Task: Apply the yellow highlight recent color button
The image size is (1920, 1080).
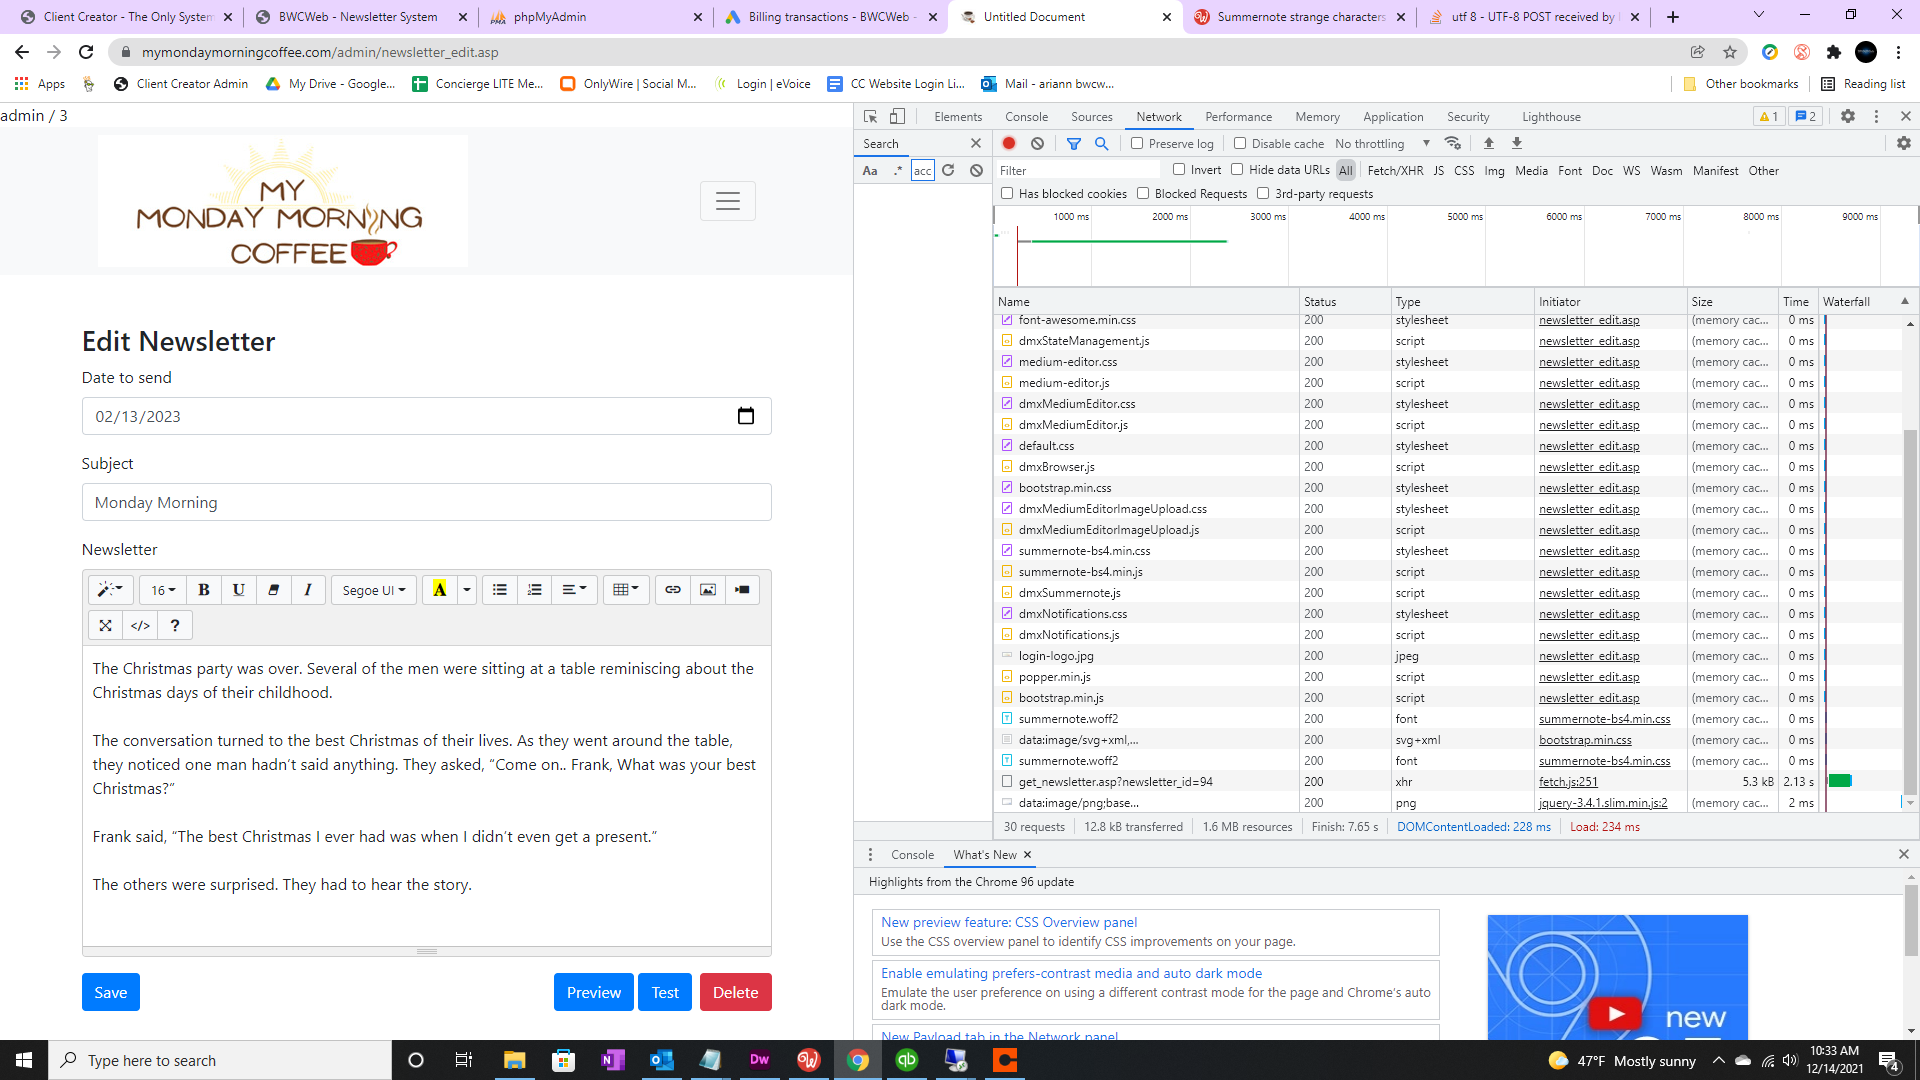Action: (440, 590)
